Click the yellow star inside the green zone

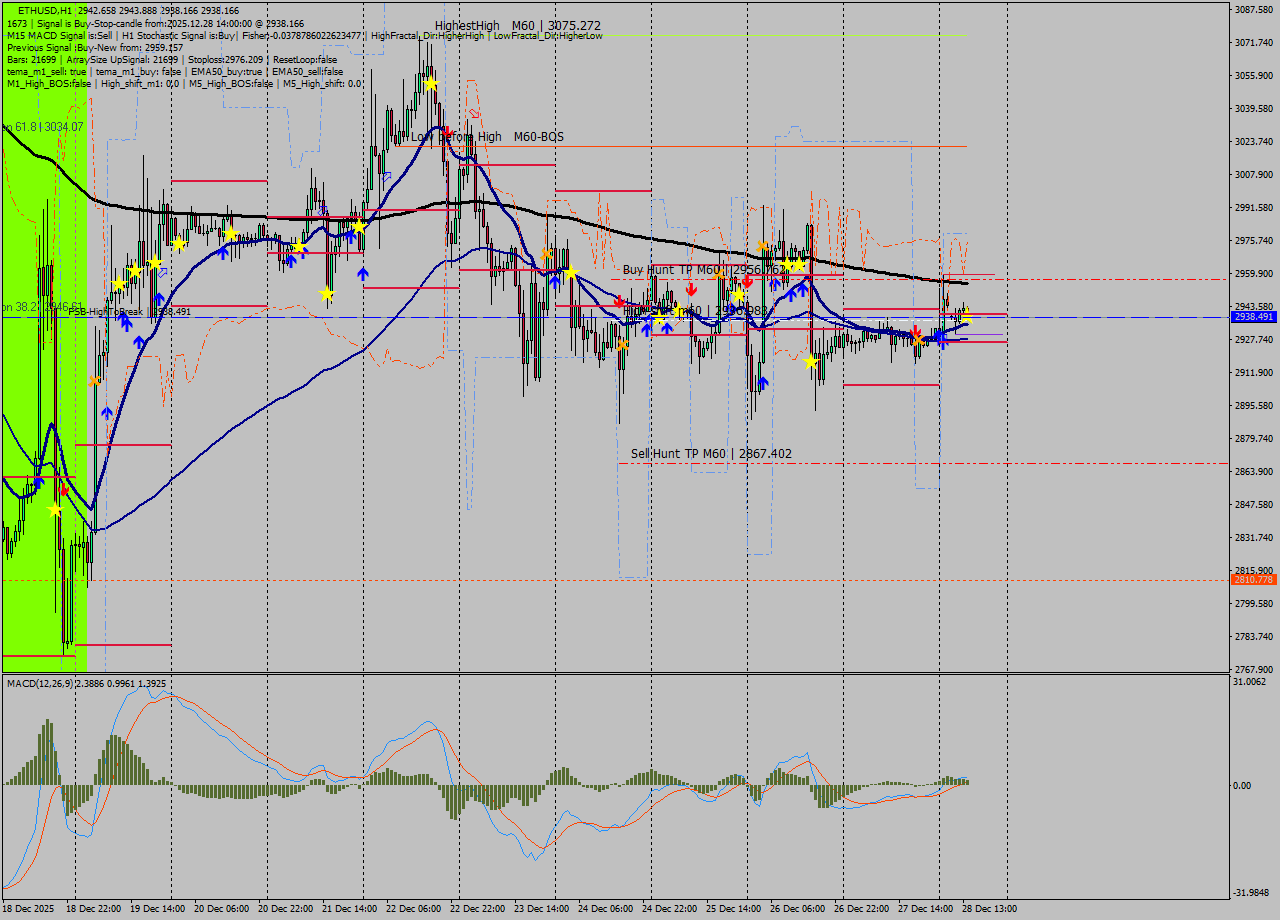(x=55, y=508)
